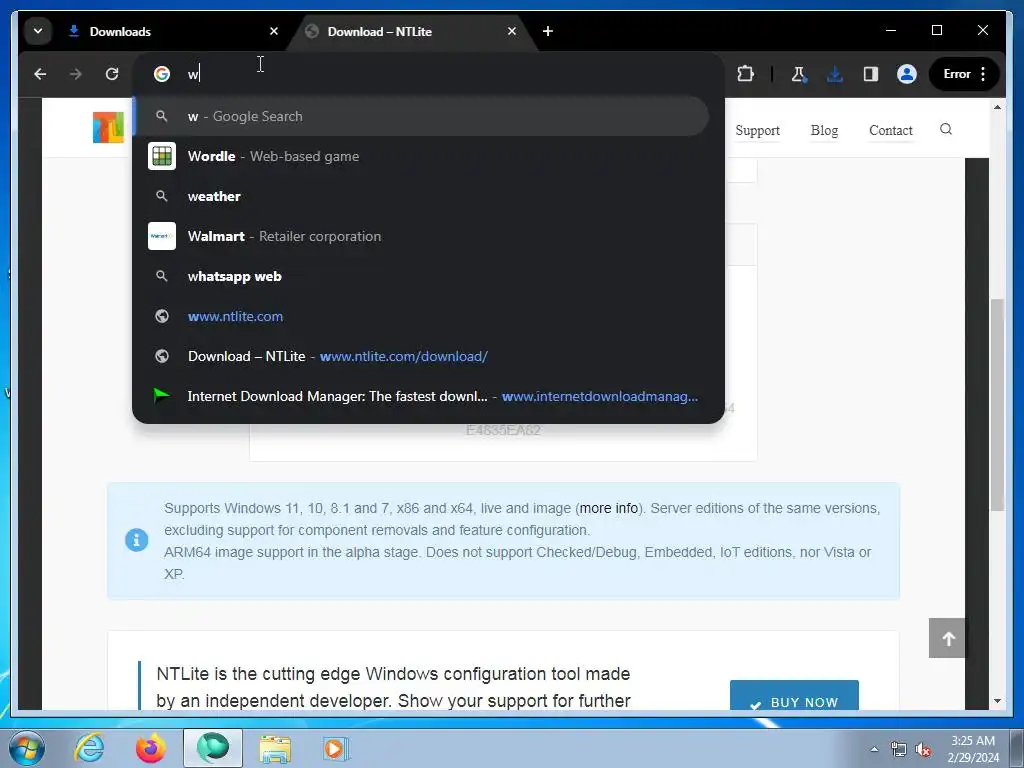Image resolution: width=1024 pixels, height=768 pixels.
Task: Click the Wordle grid icon
Action: (x=162, y=157)
